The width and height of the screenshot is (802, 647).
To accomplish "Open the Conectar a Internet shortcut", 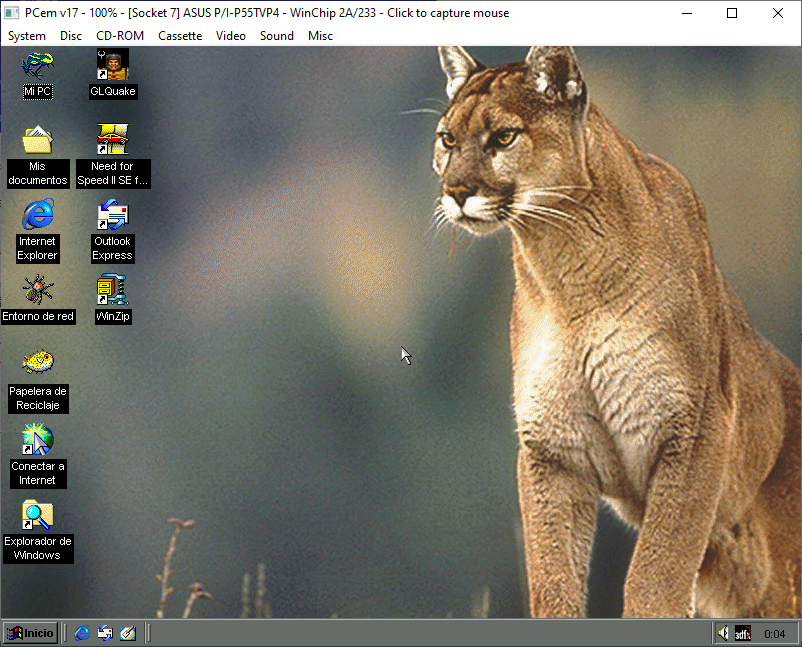I will 38,439.
